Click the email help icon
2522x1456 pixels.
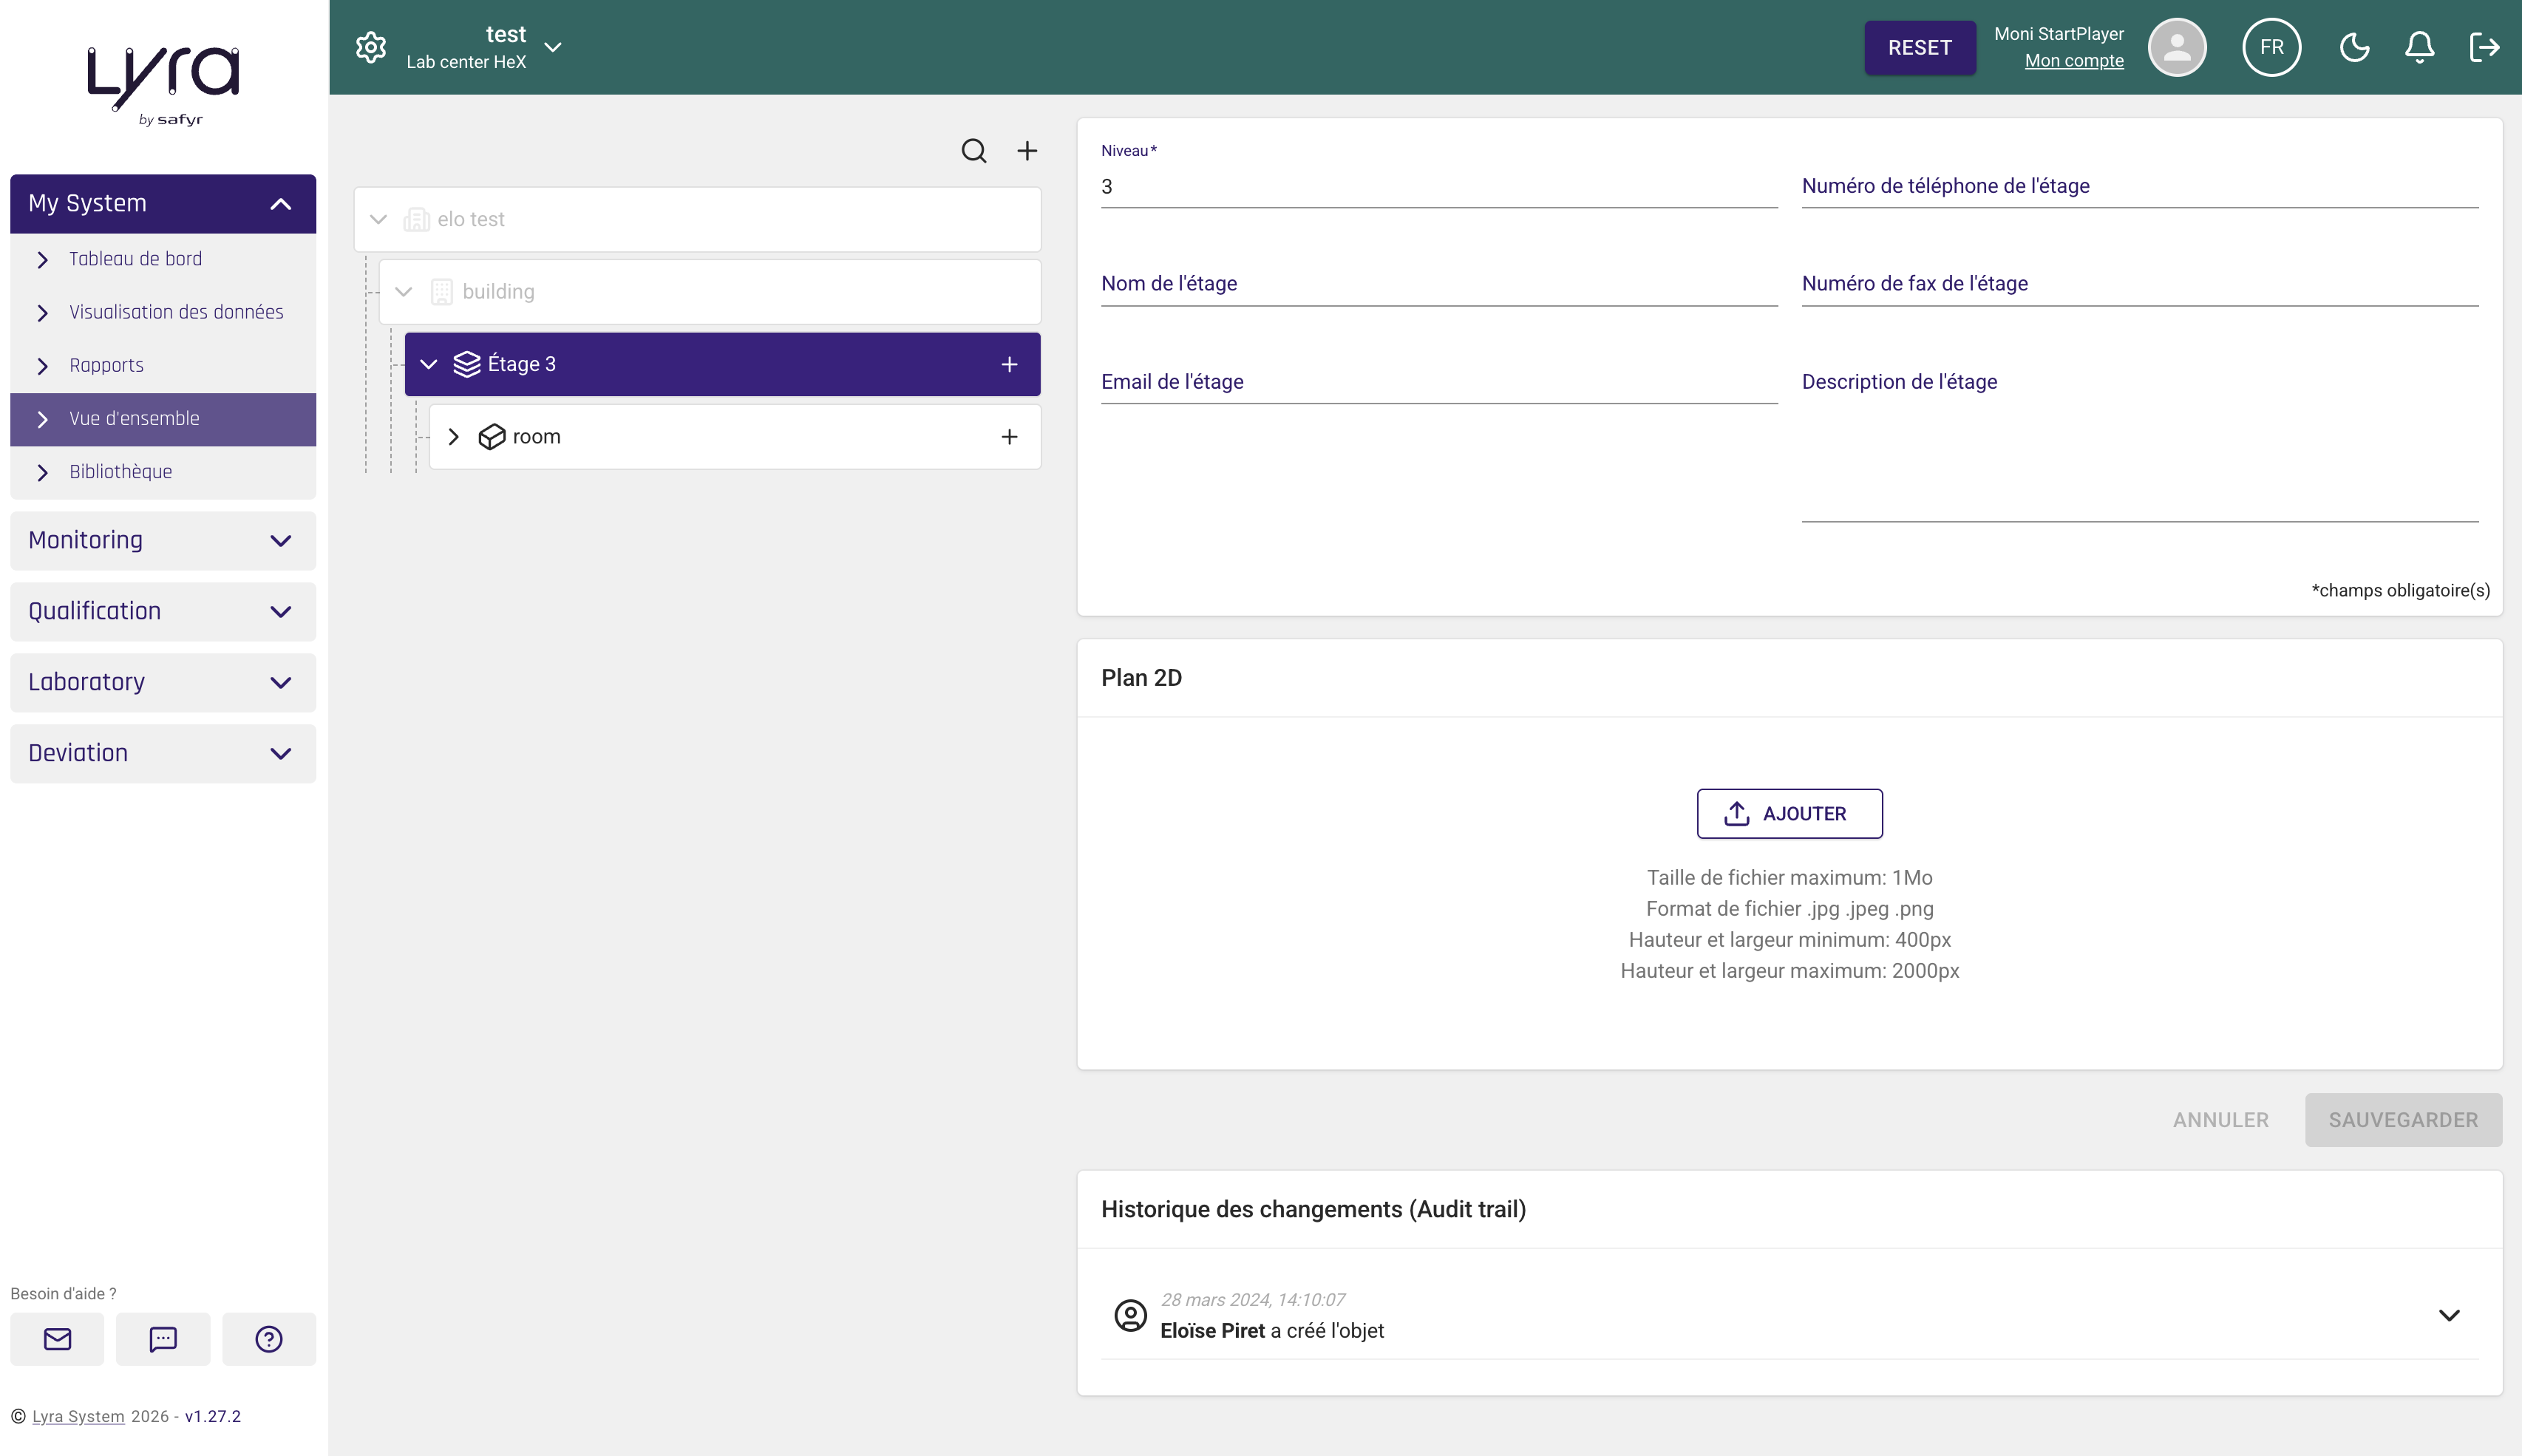(57, 1338)
